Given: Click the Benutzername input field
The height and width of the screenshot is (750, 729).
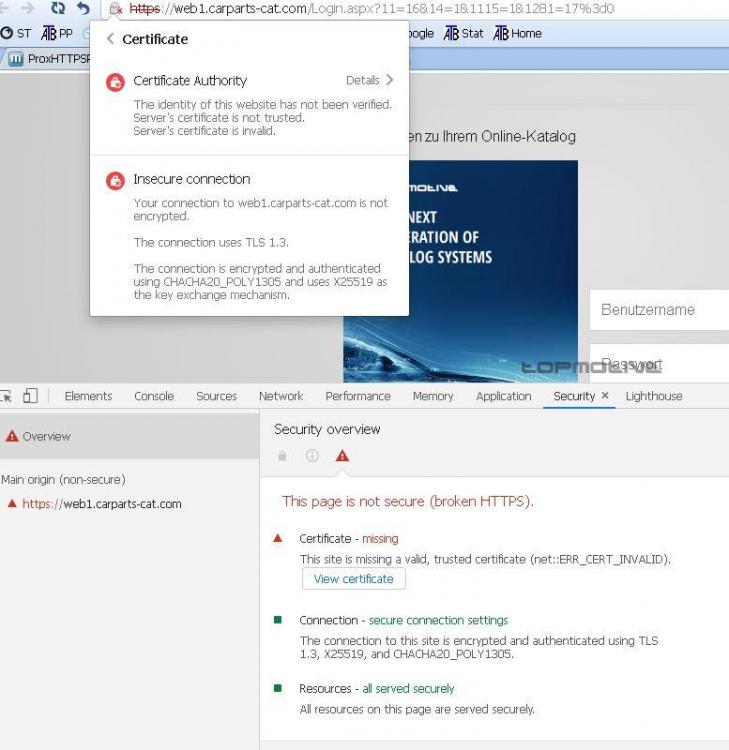Looking at the screenshot, I should pos(659,309).
